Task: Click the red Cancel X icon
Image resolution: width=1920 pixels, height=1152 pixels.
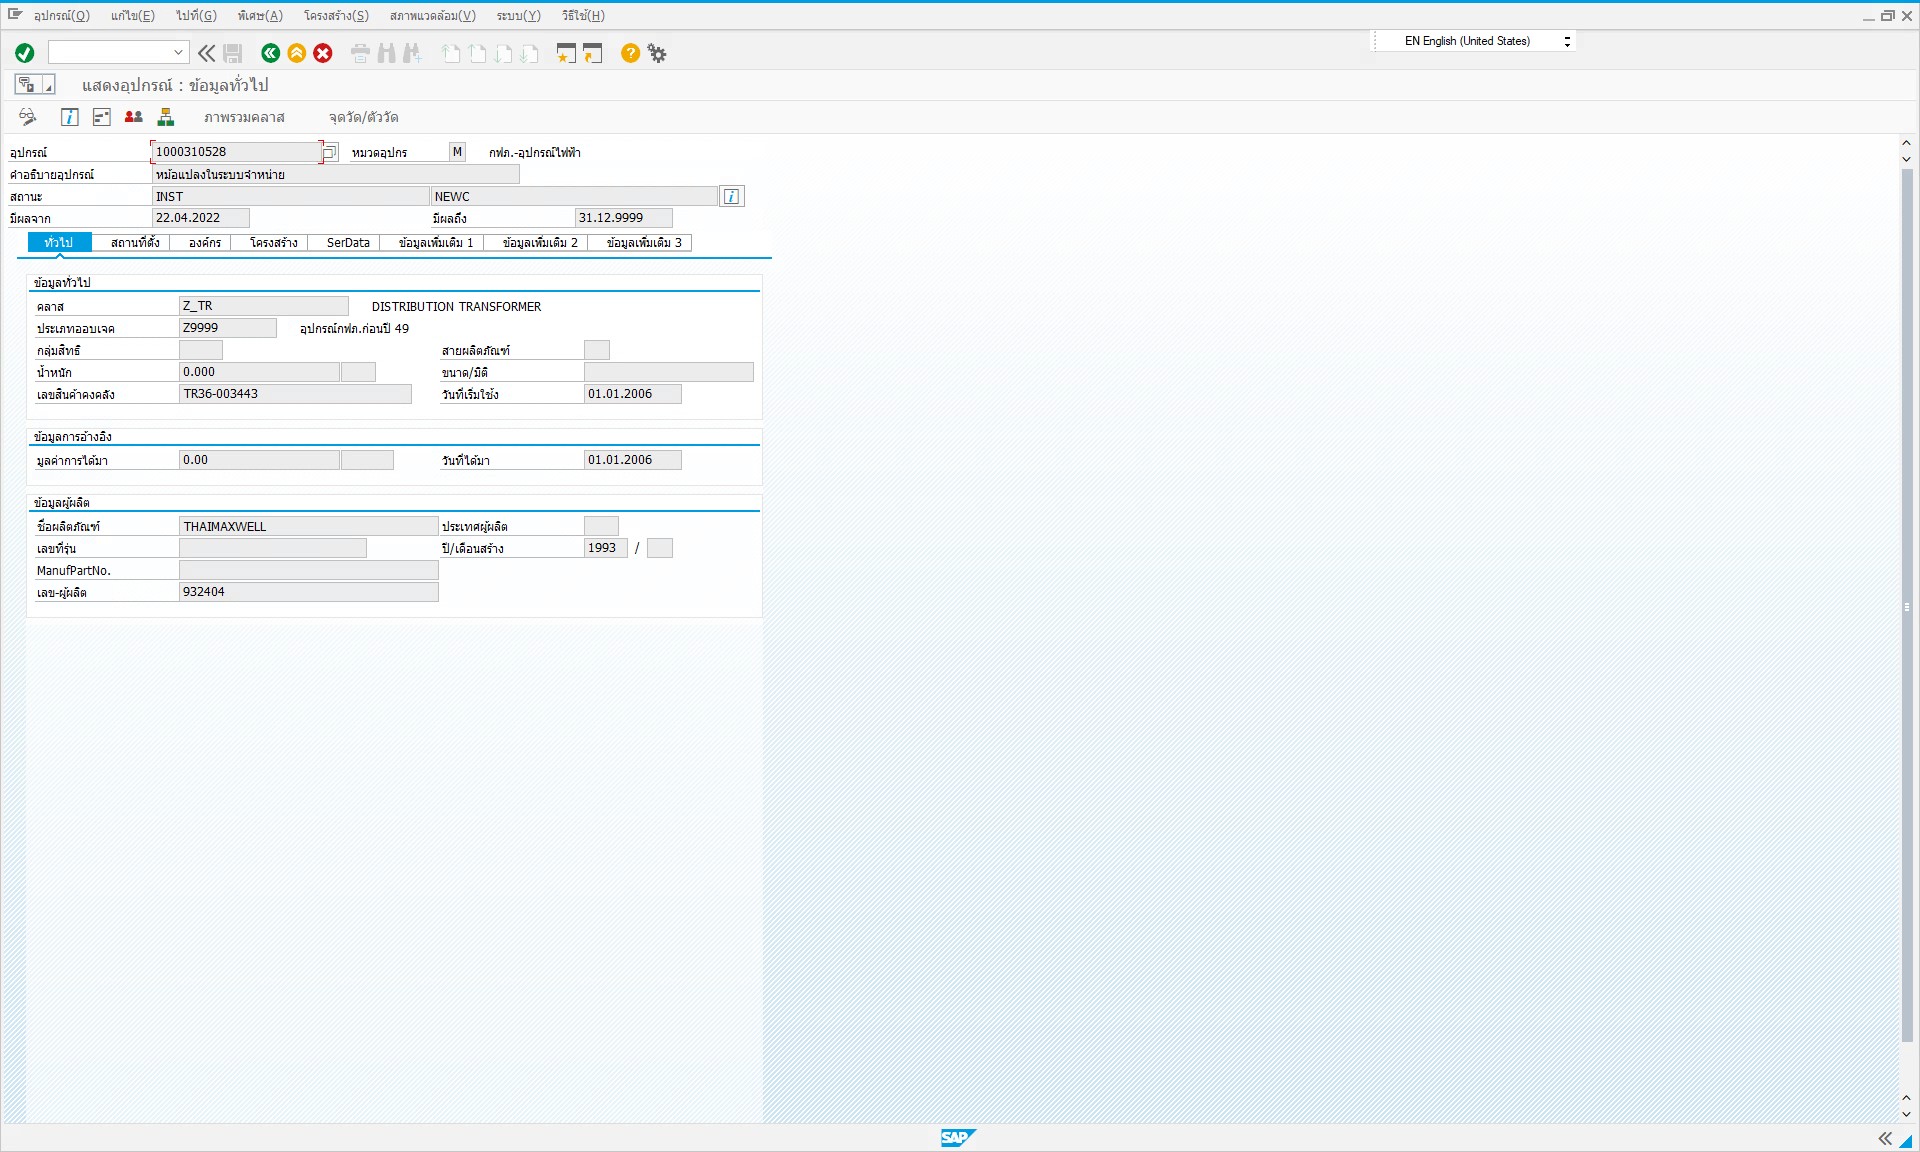Action: (323, 53)
